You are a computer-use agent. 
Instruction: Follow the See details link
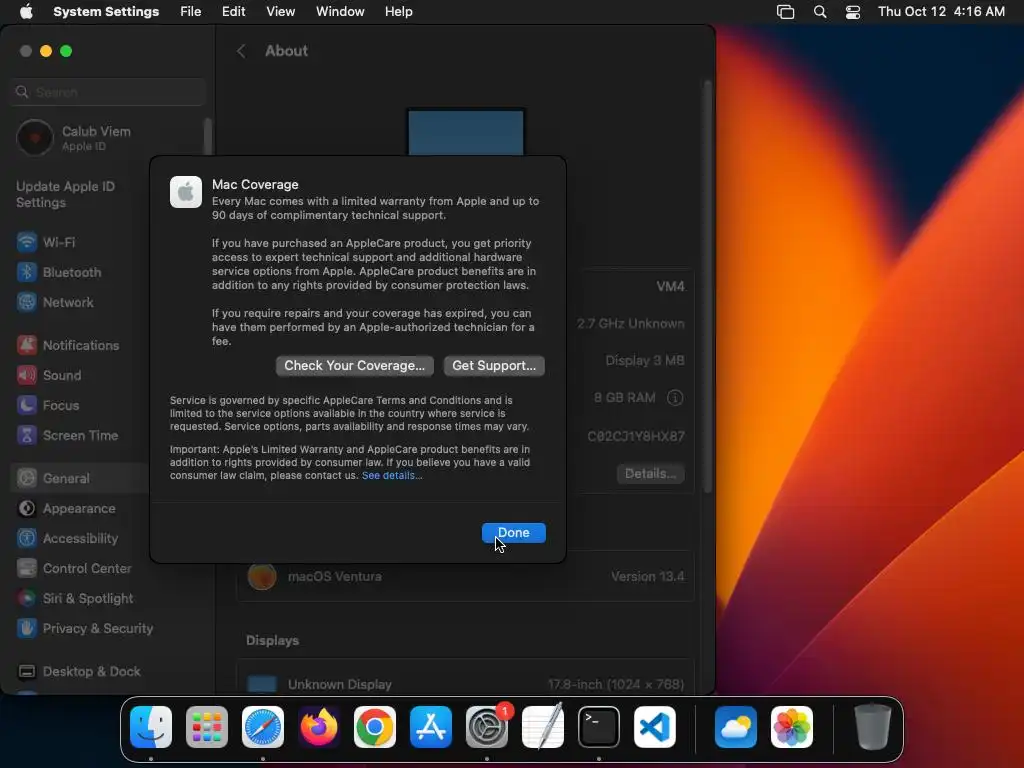pyautogui.click(x=392, y=475)
